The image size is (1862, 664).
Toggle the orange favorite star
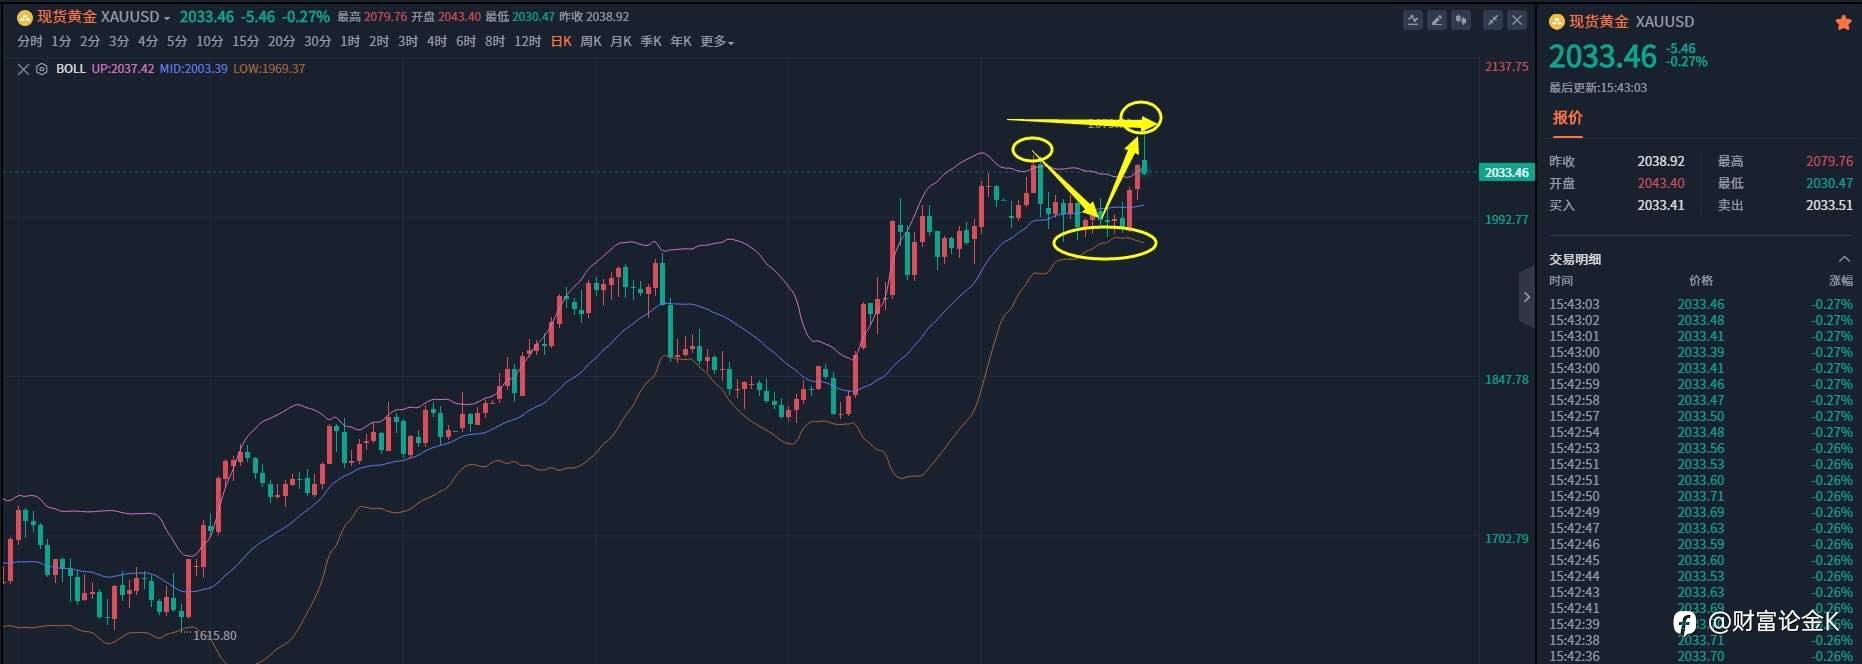coord(1843,22)
